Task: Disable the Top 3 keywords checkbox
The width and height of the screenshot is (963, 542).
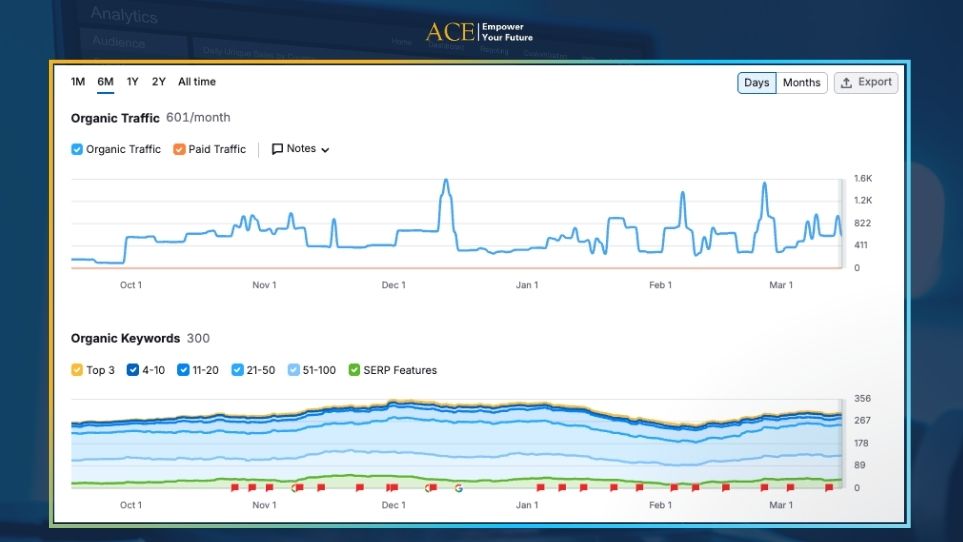Action: pyautogui.click(x=77, y=370)
